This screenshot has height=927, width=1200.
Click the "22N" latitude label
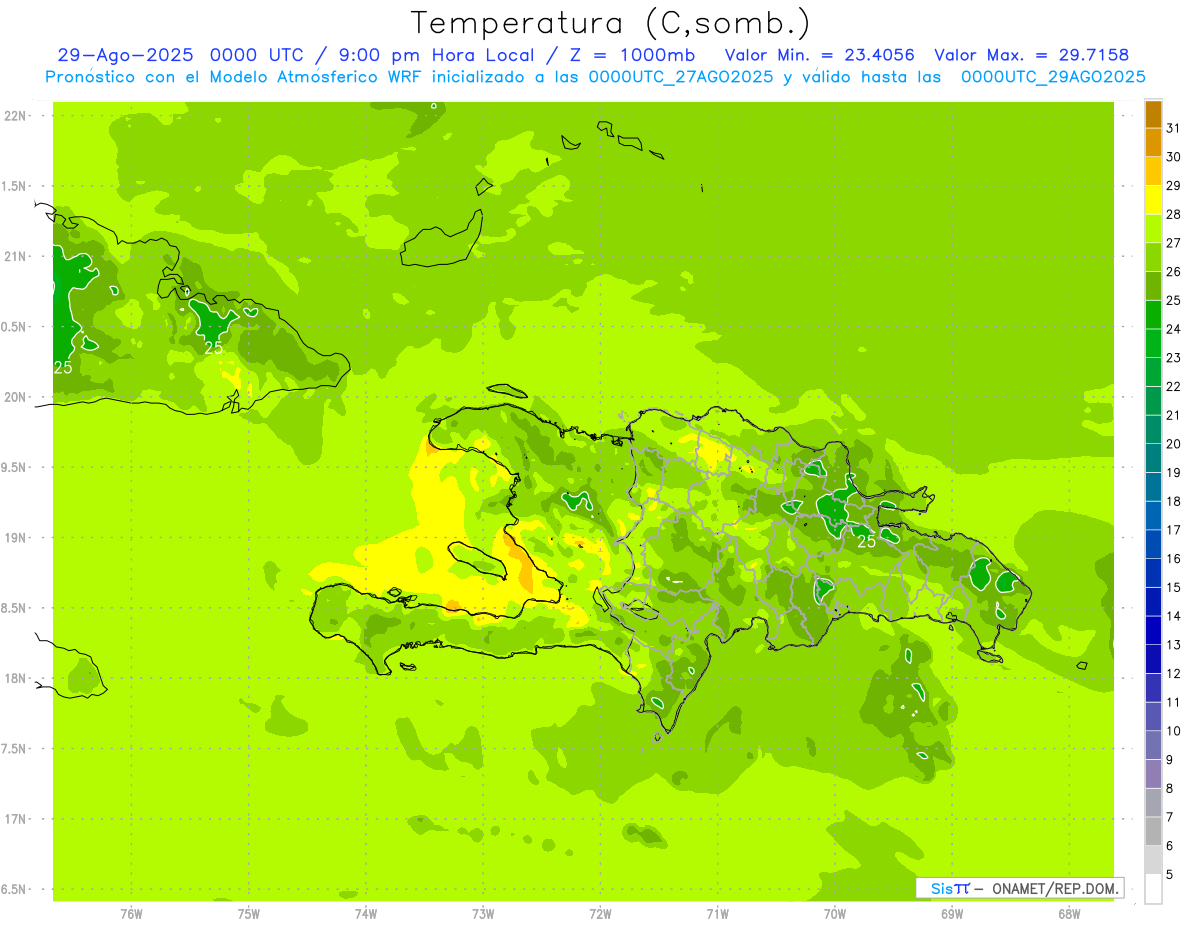click(15, 116)
